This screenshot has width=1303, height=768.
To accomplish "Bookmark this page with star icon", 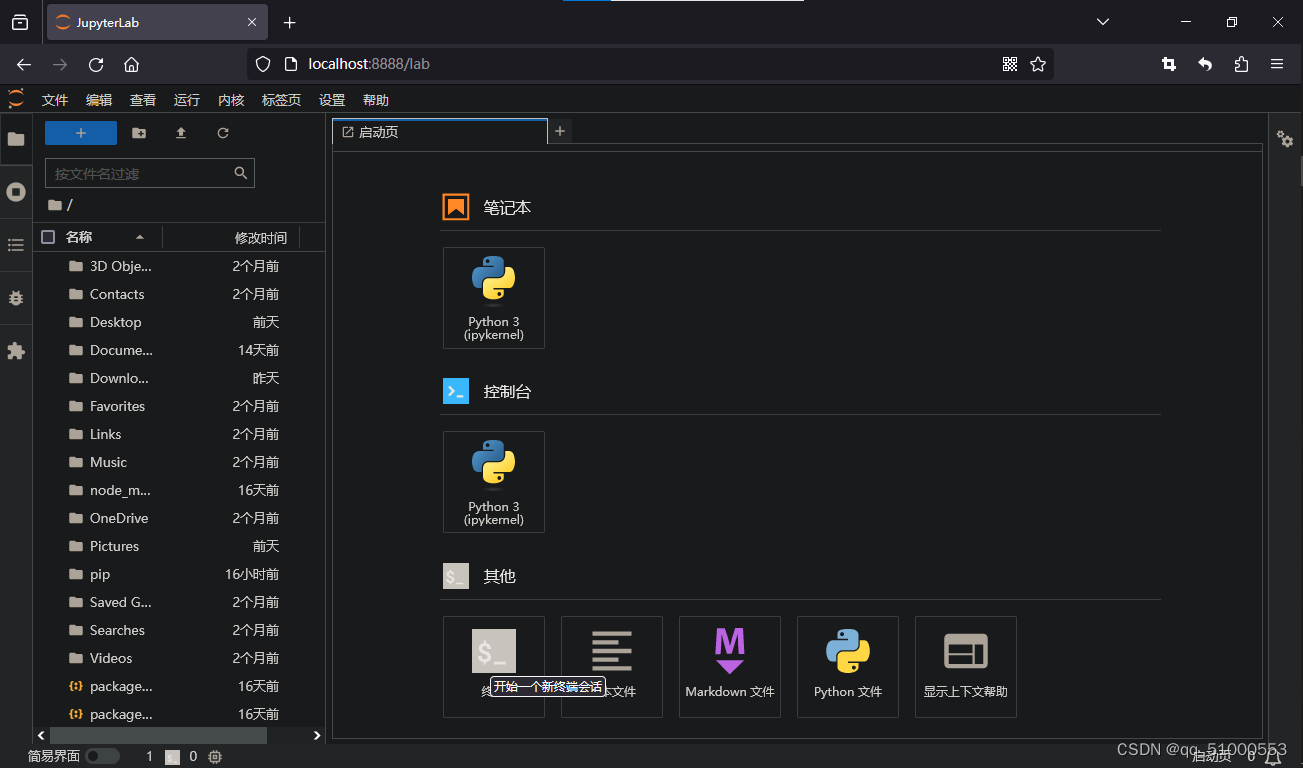I will (1038, 64).
